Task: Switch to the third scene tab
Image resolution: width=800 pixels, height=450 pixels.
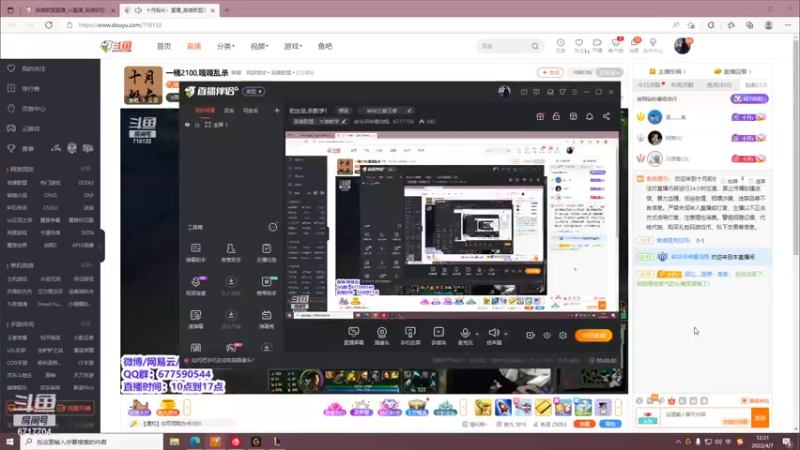Action: tap(251, 110)
